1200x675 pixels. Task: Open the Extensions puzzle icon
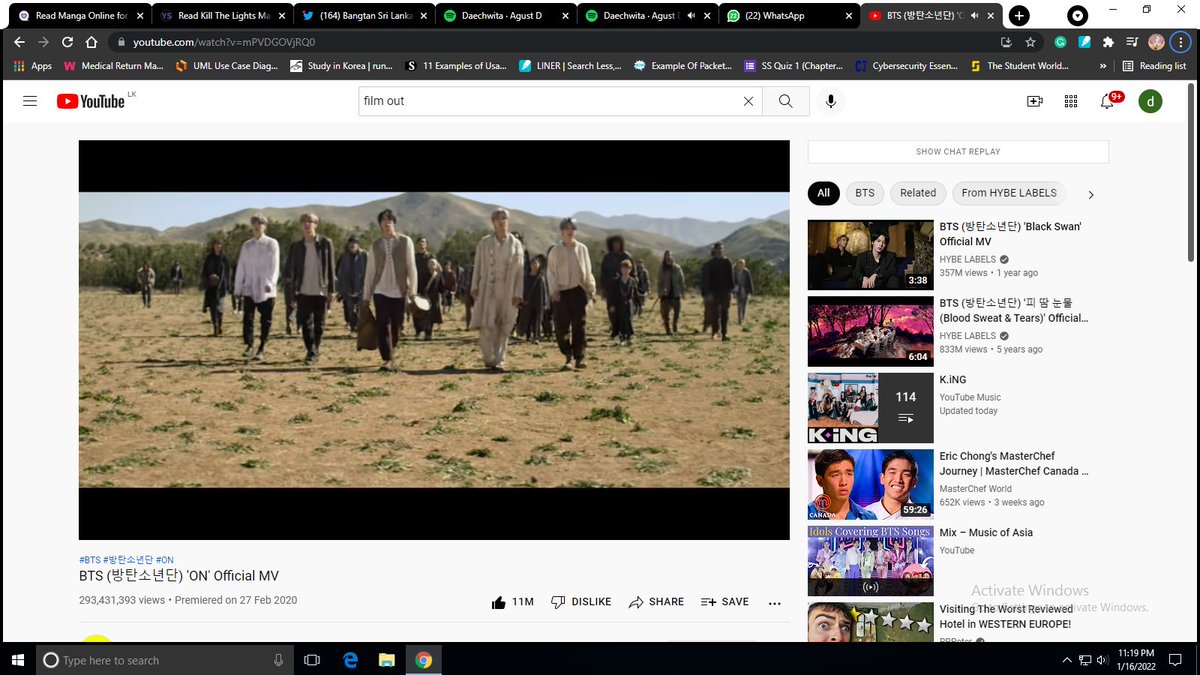1108,42
